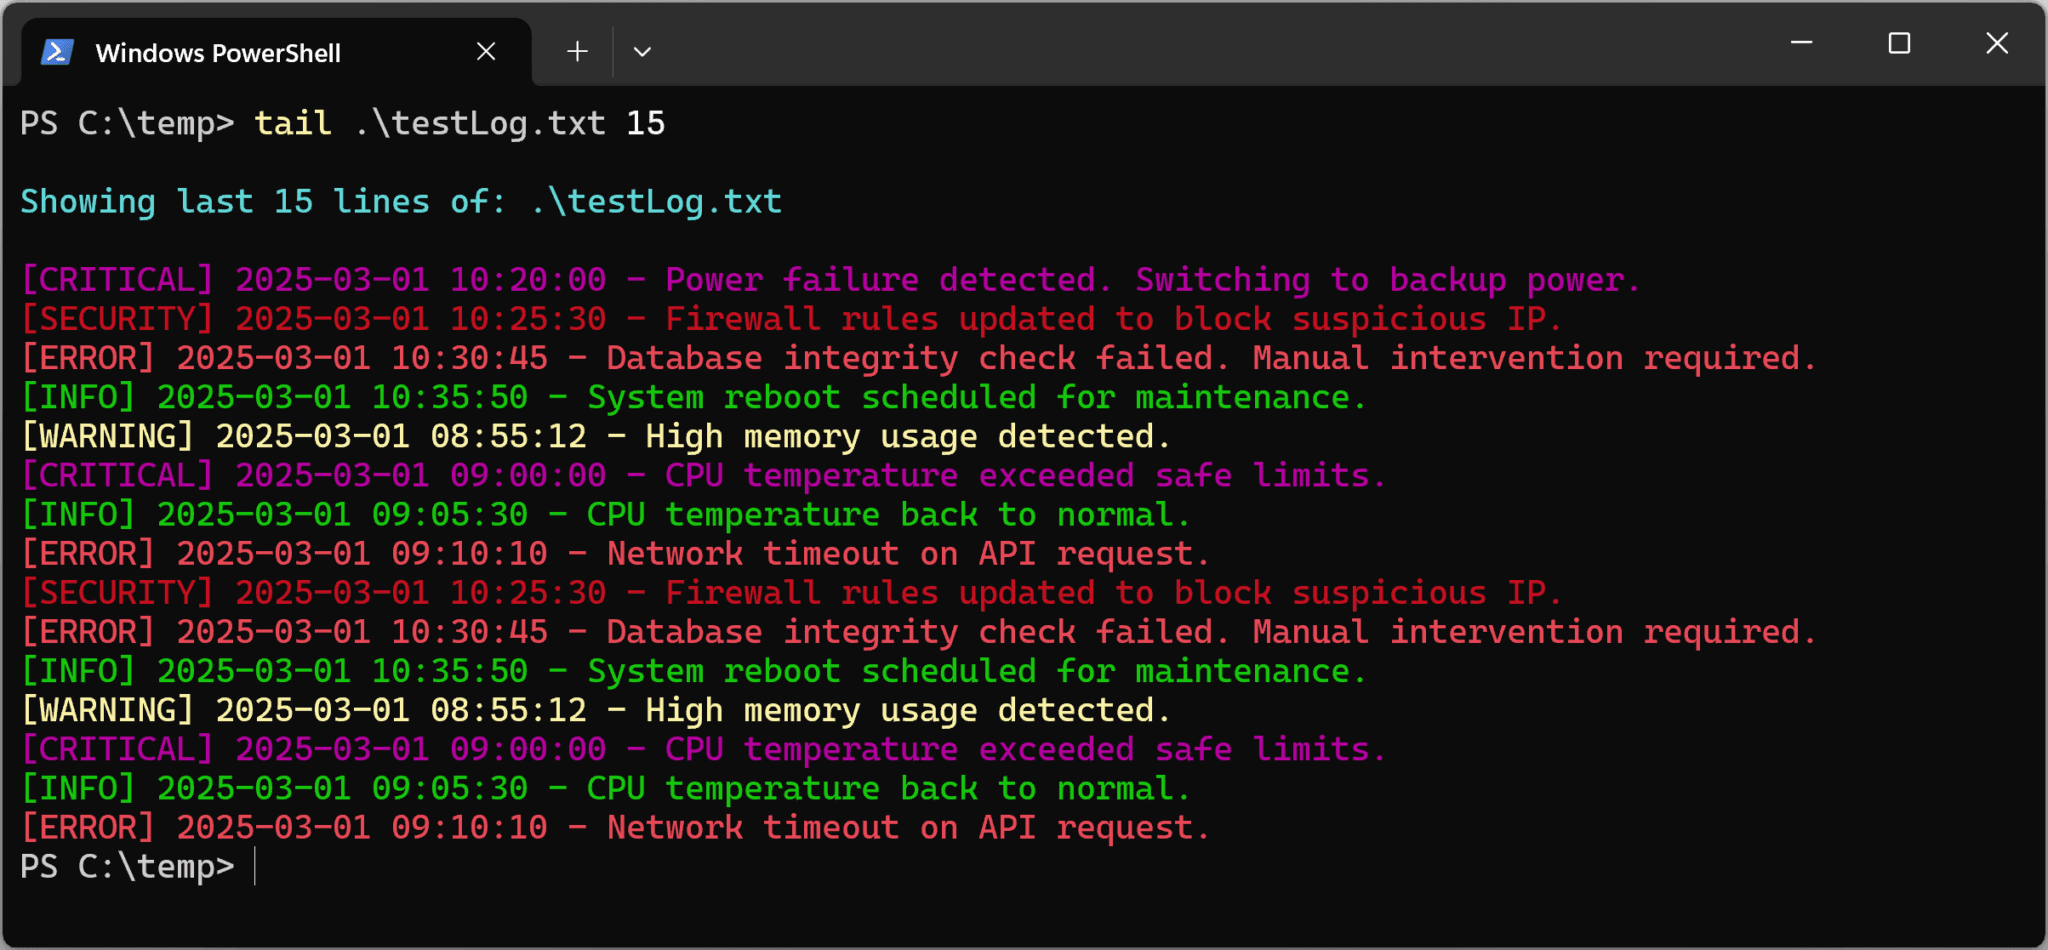The width and height of the screenshot is (2048, 950).
Task: Select the Windows PowerShell tab
Action: tap(218, 52)
